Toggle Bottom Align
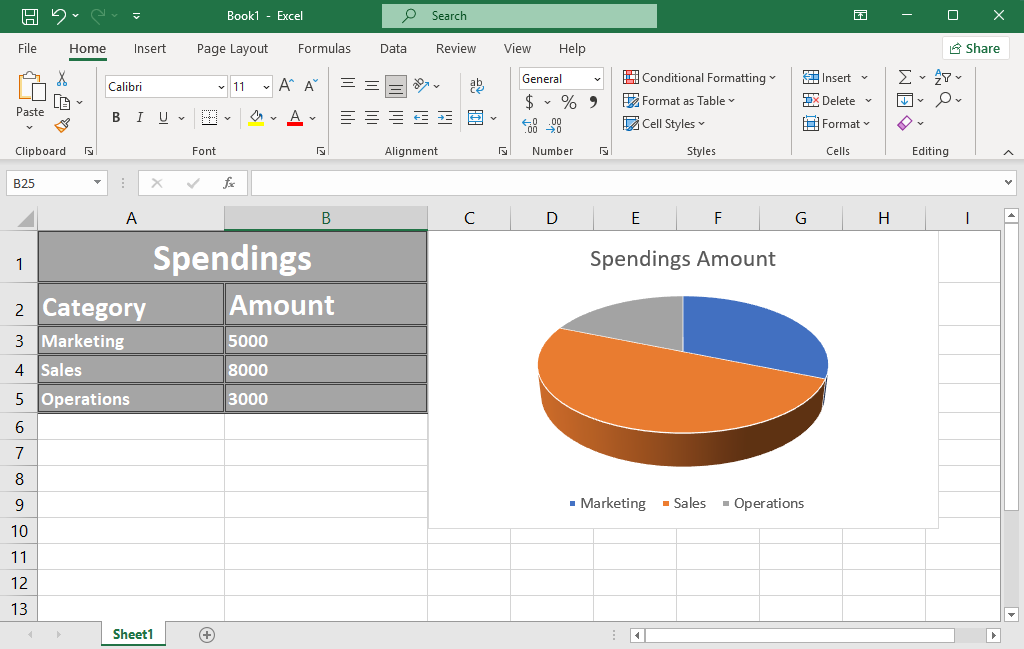 coord(396,86)
